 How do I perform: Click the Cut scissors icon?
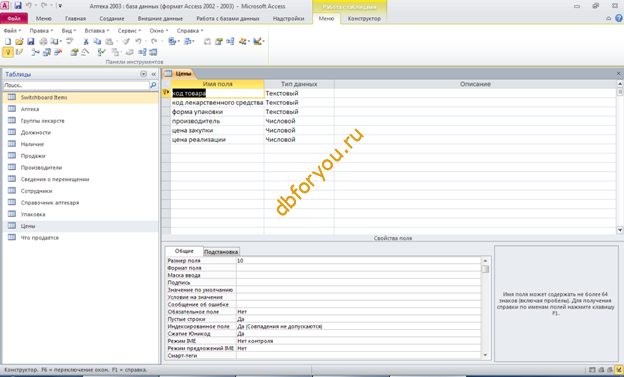[x=86, y=41]
